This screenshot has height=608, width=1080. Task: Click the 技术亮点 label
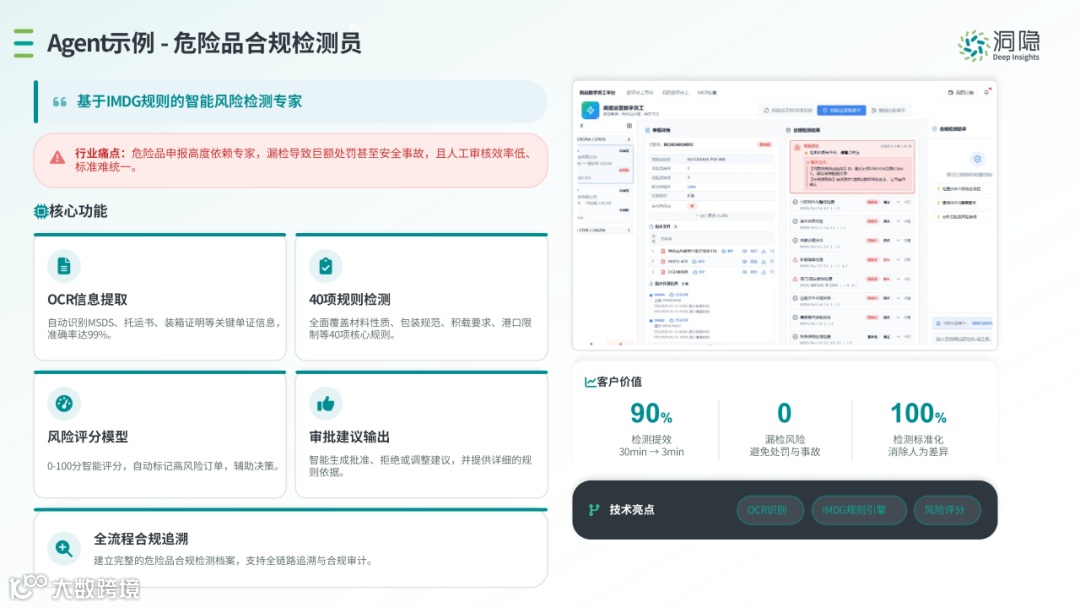click(x=632, y=510)
